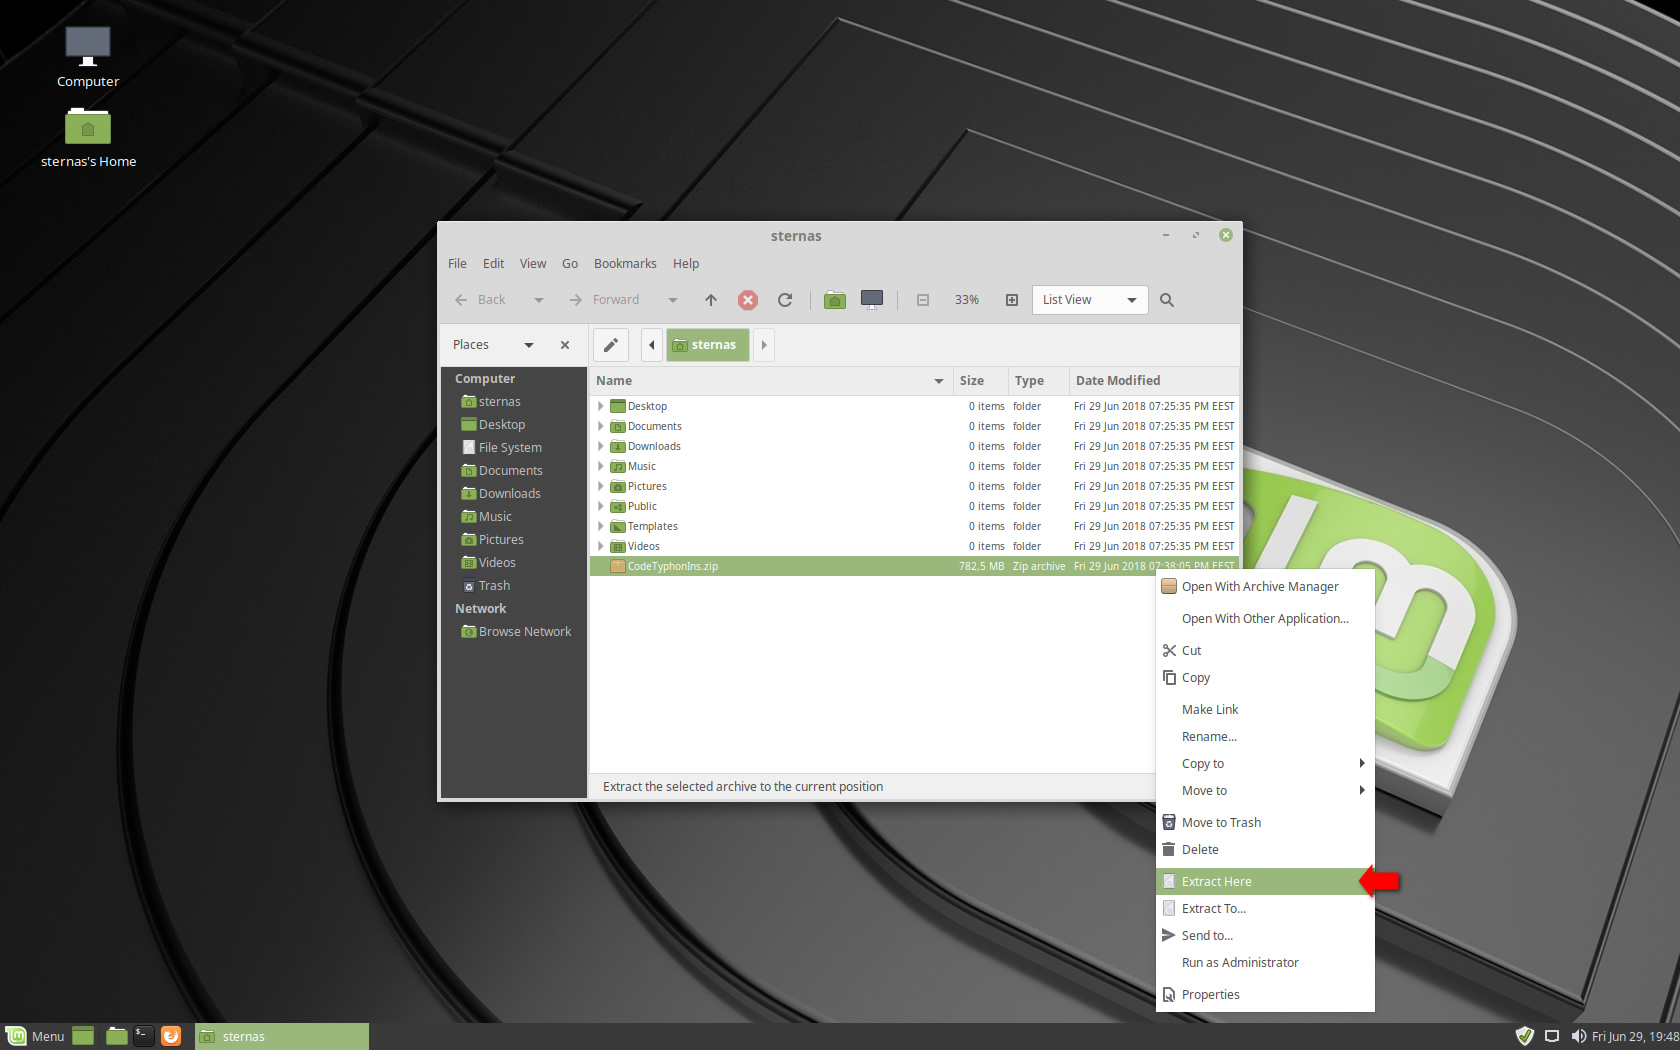Screen dimensions: 1680x1050
Task: Click the red Stop loading icon
Action: 748,300
